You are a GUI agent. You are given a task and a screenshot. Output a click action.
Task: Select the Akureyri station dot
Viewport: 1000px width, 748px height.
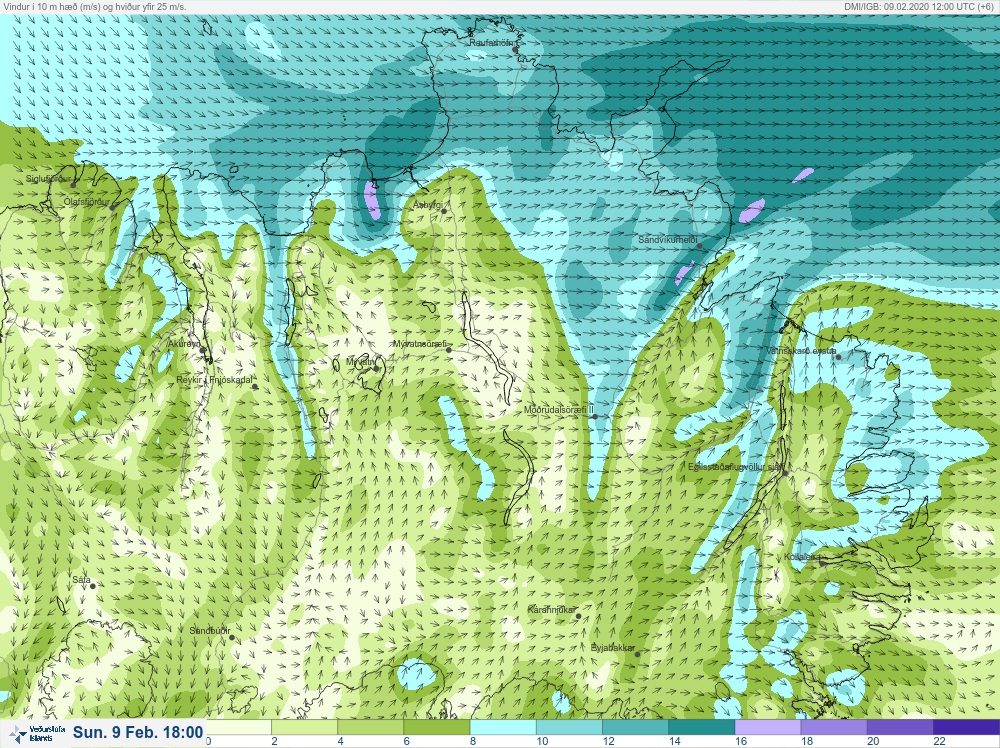click(202, 350)
